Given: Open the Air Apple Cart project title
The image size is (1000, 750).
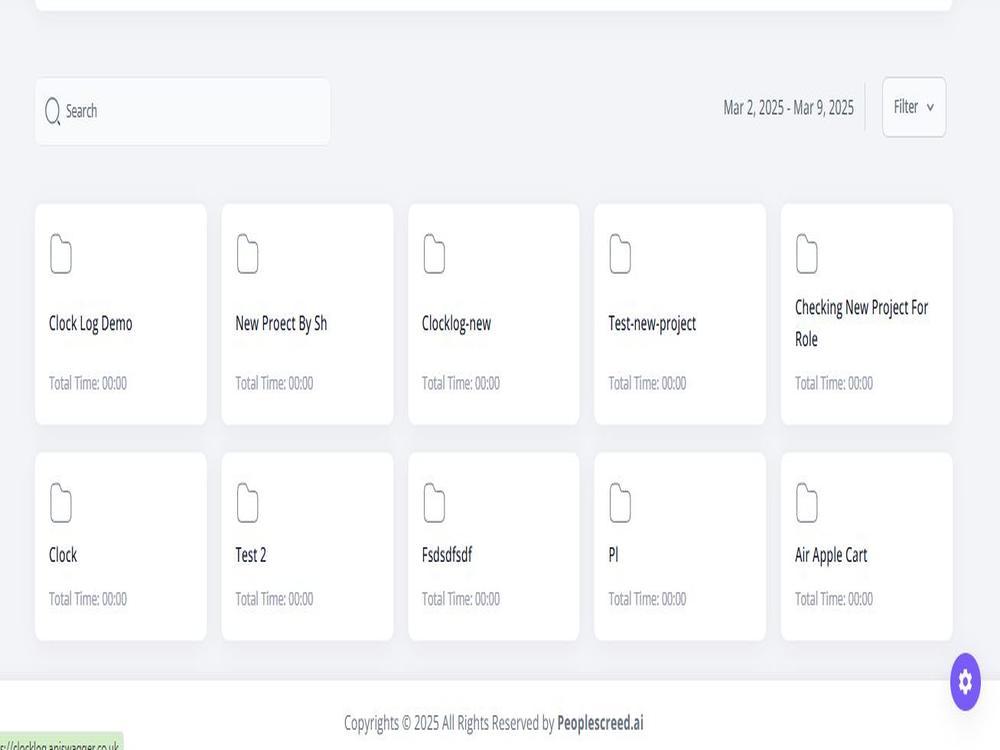Looking at the screenshot, I should coord(831,555).
